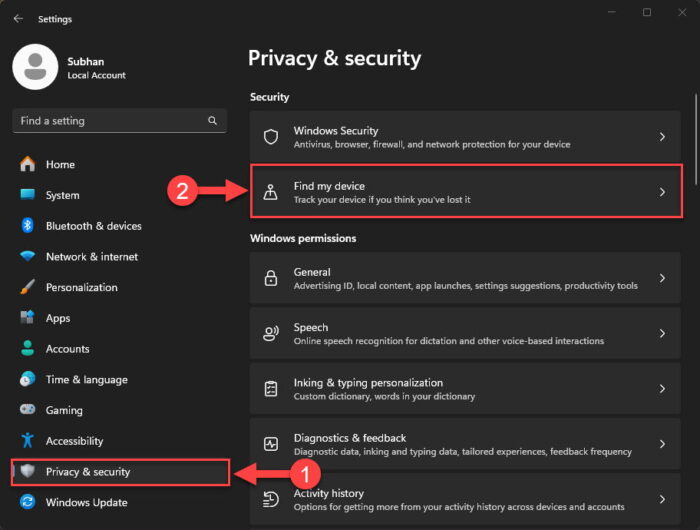Viewport: 700px width, 530px height.
Task: Click the Inking & typing clipboard icon
Action: point(271,388)
